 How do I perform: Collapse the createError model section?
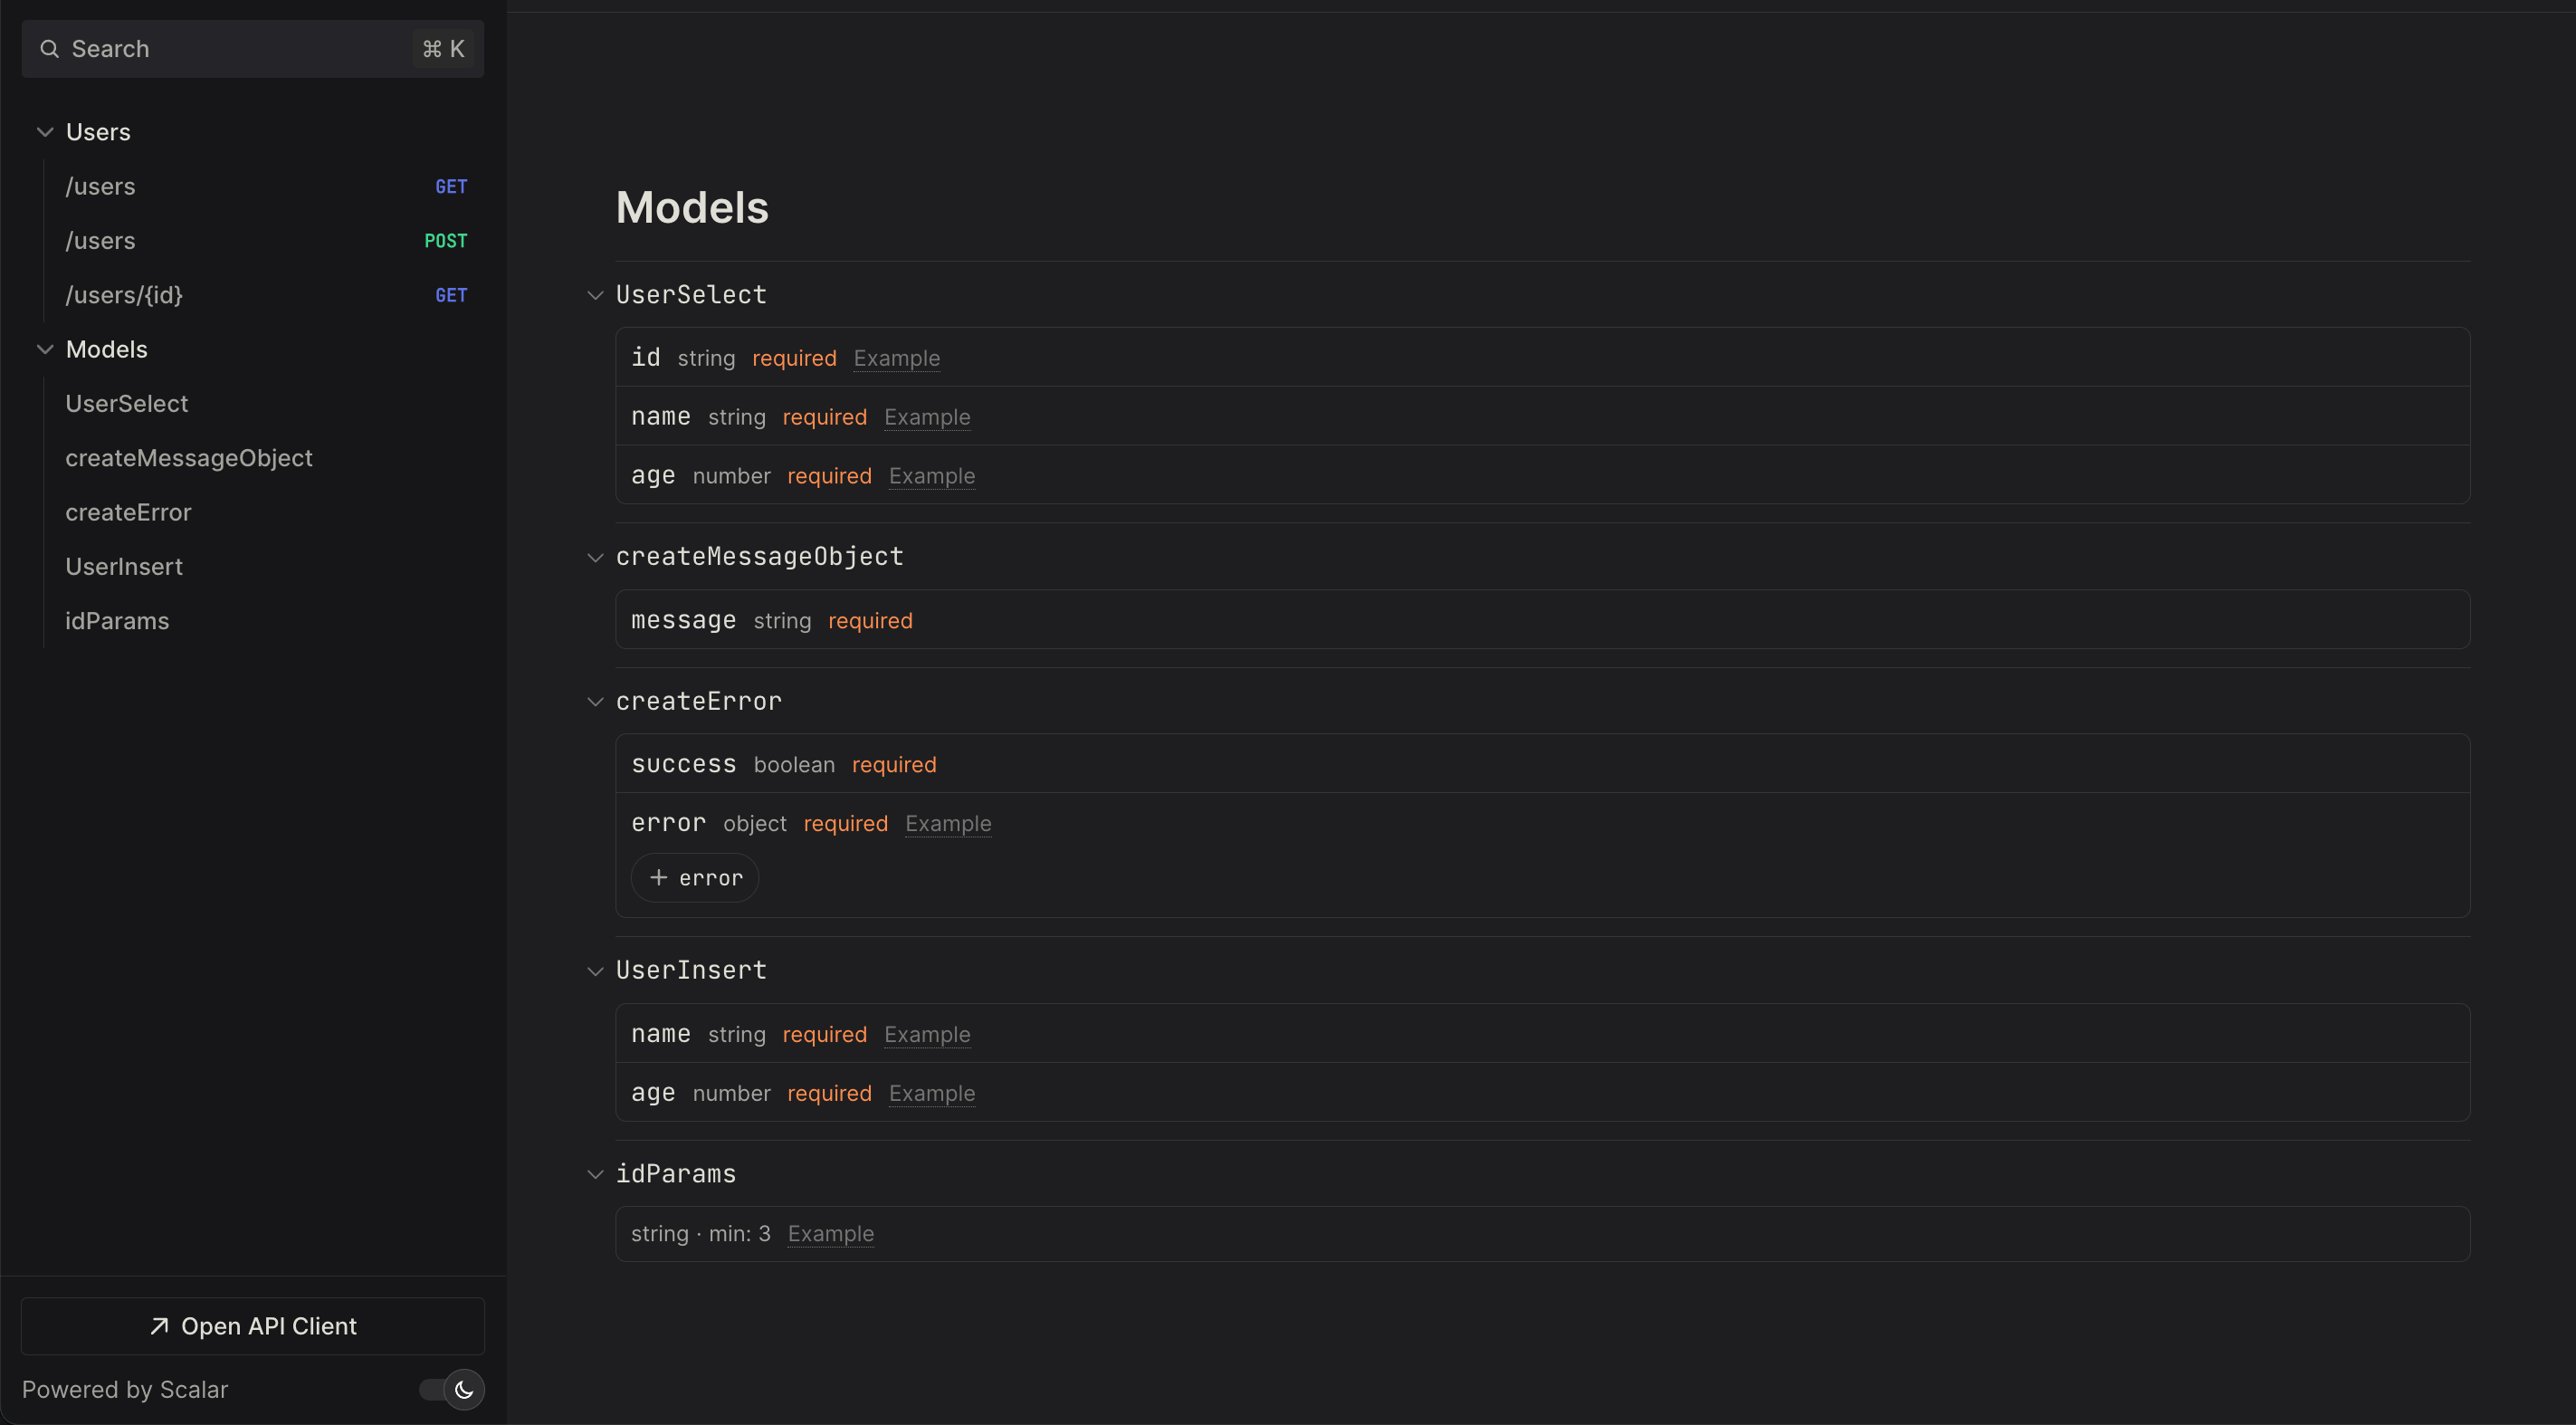595,701
